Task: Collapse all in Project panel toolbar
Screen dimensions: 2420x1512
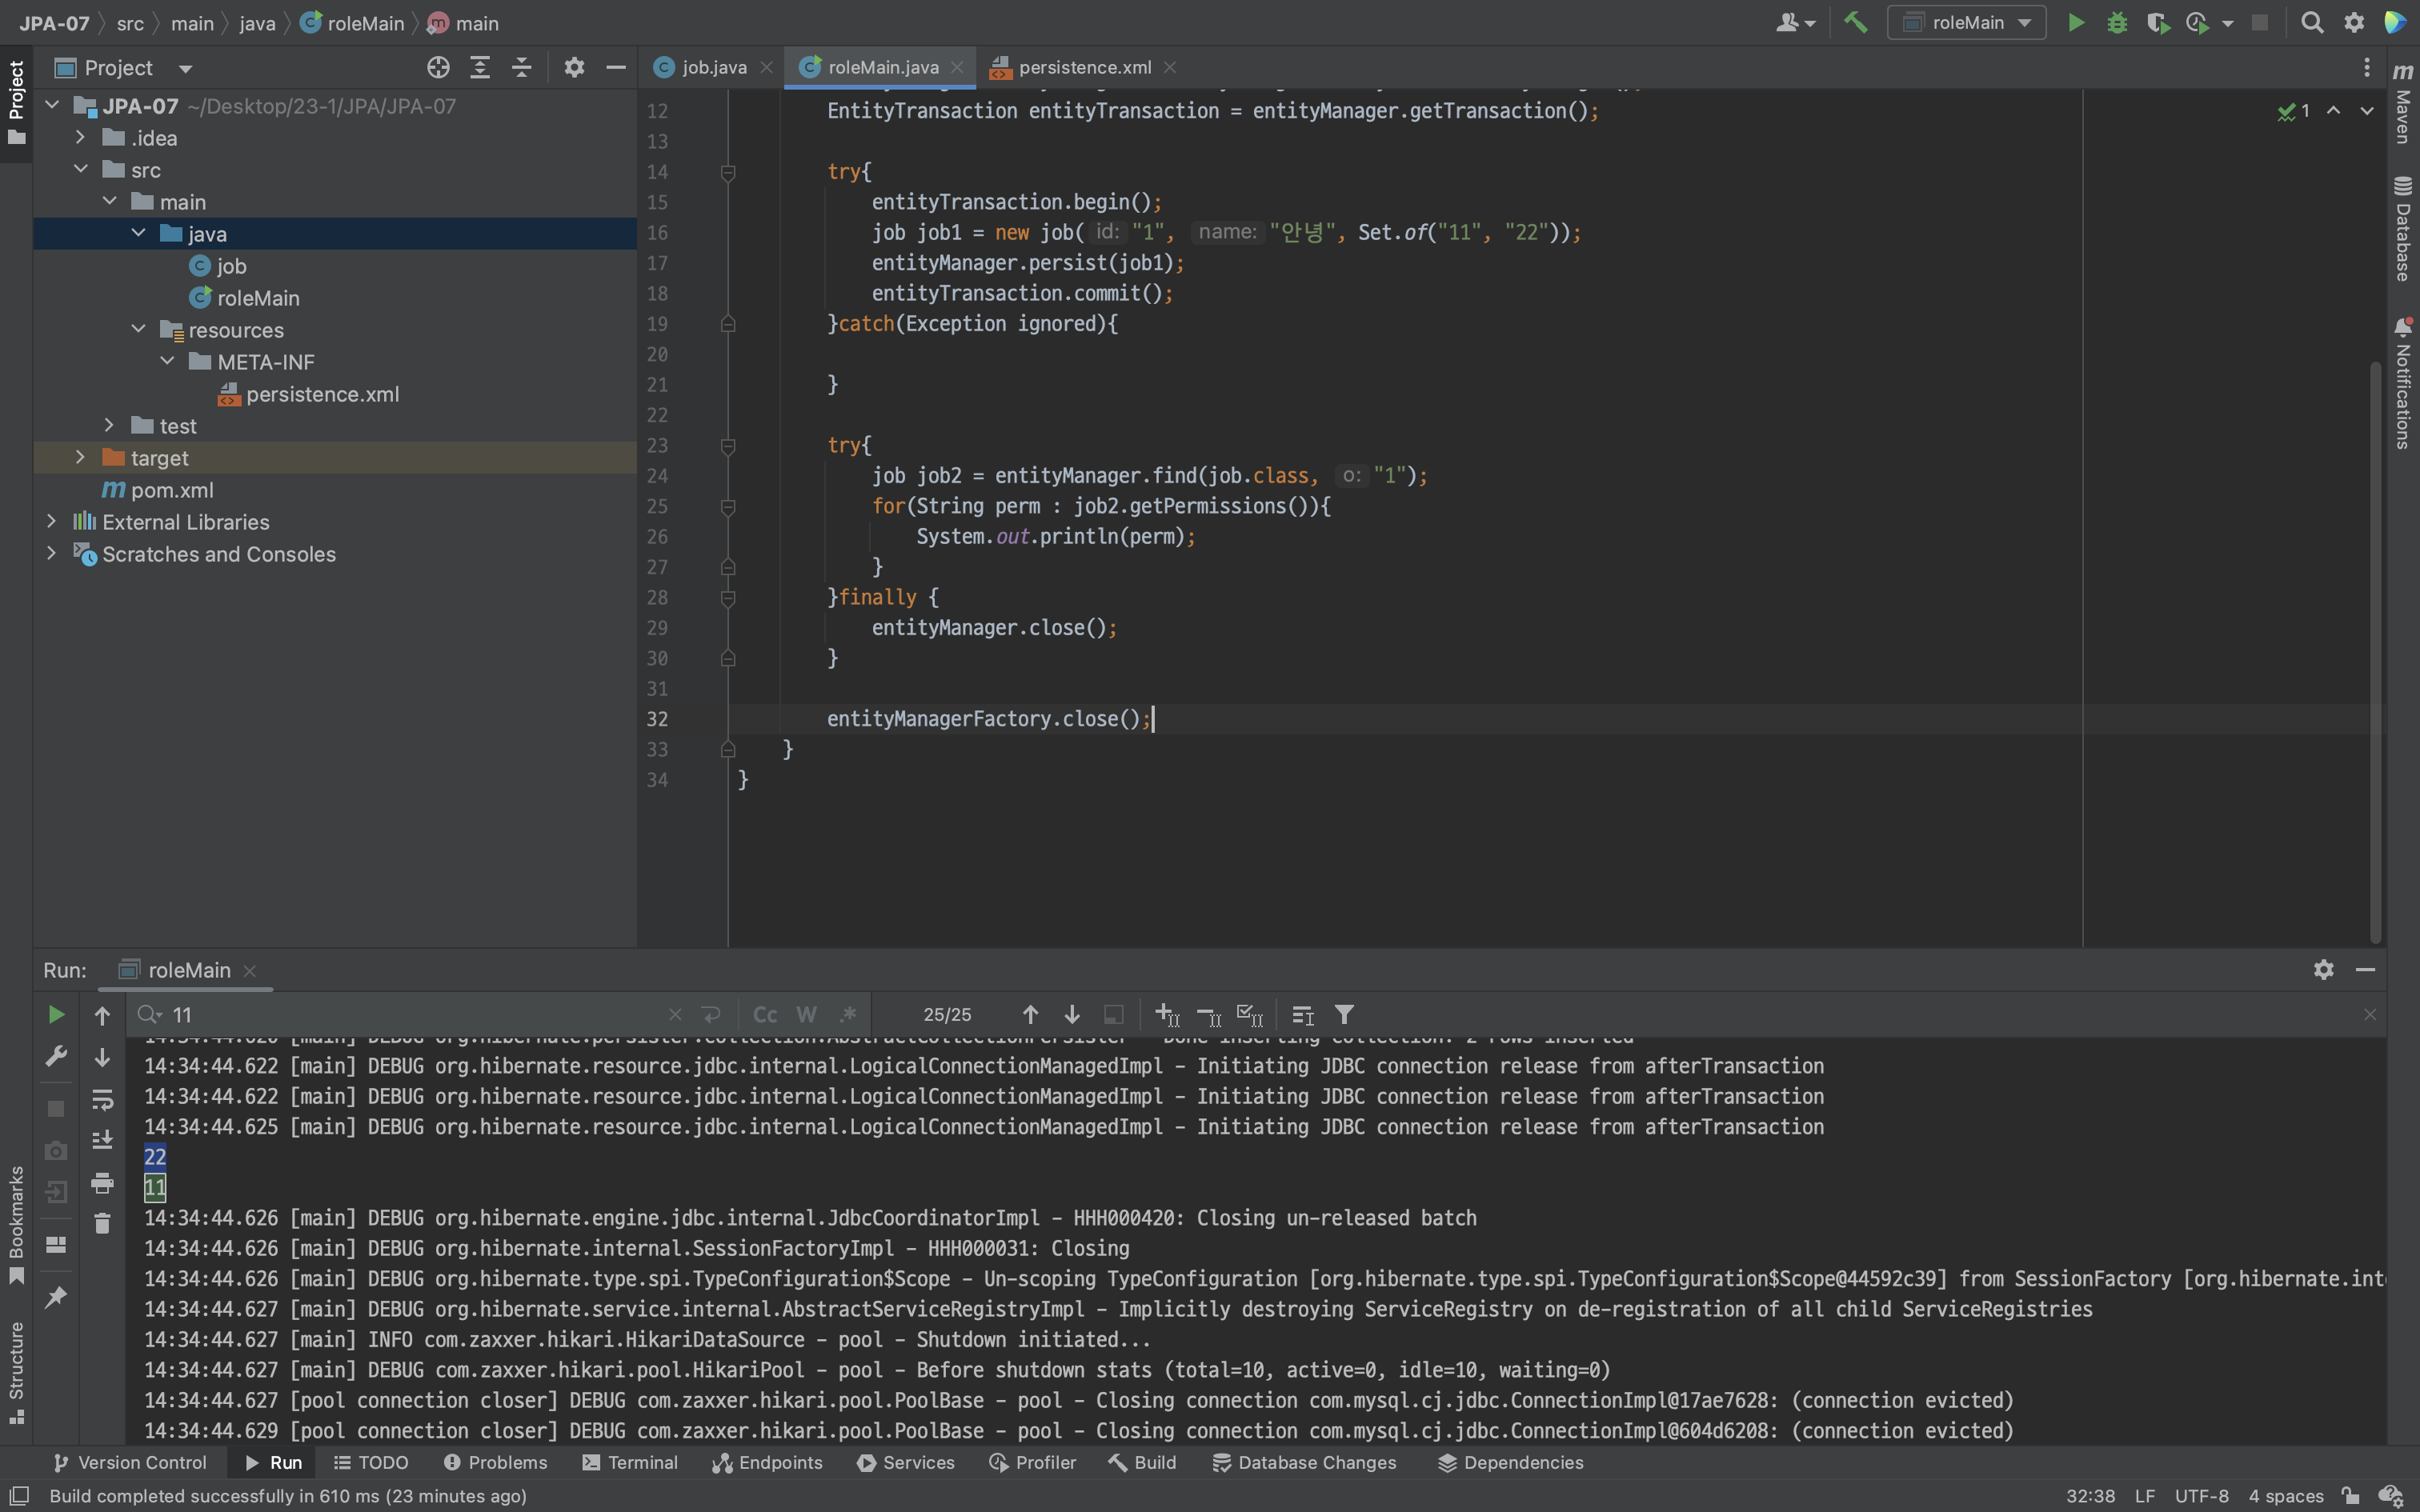Action: 522,67
